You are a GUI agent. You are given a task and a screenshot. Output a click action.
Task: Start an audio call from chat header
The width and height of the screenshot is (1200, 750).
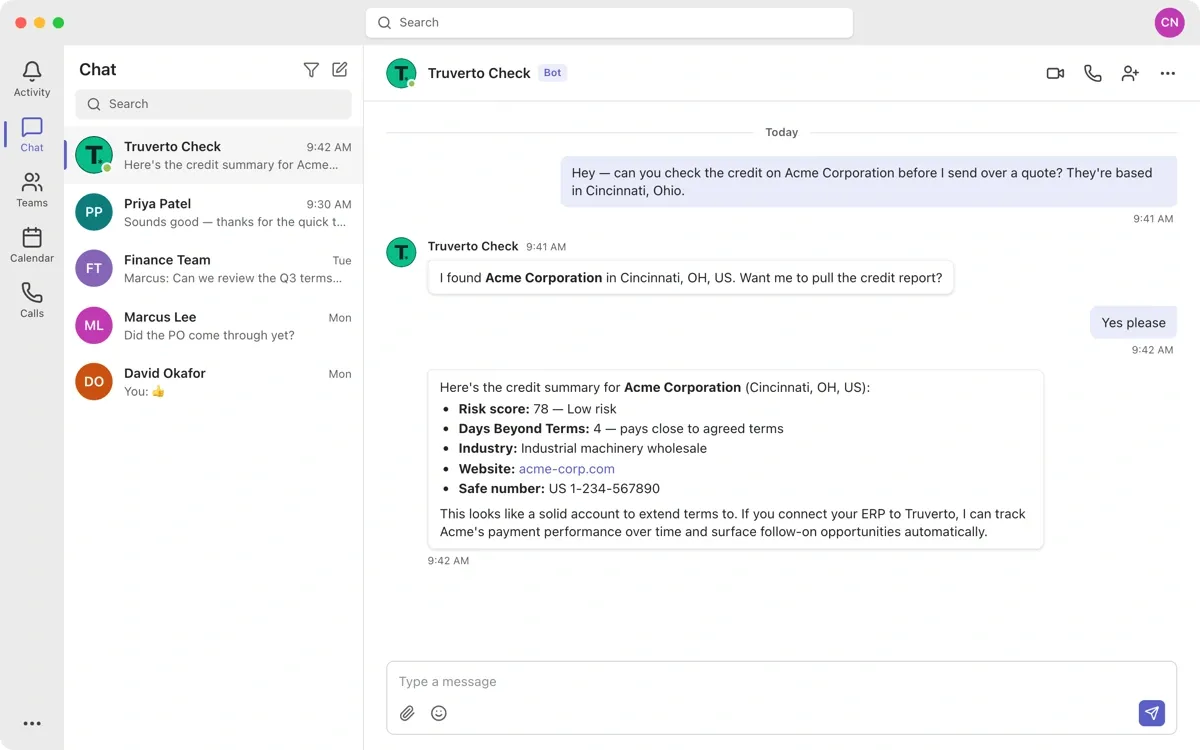click(x=1093, y=73)
